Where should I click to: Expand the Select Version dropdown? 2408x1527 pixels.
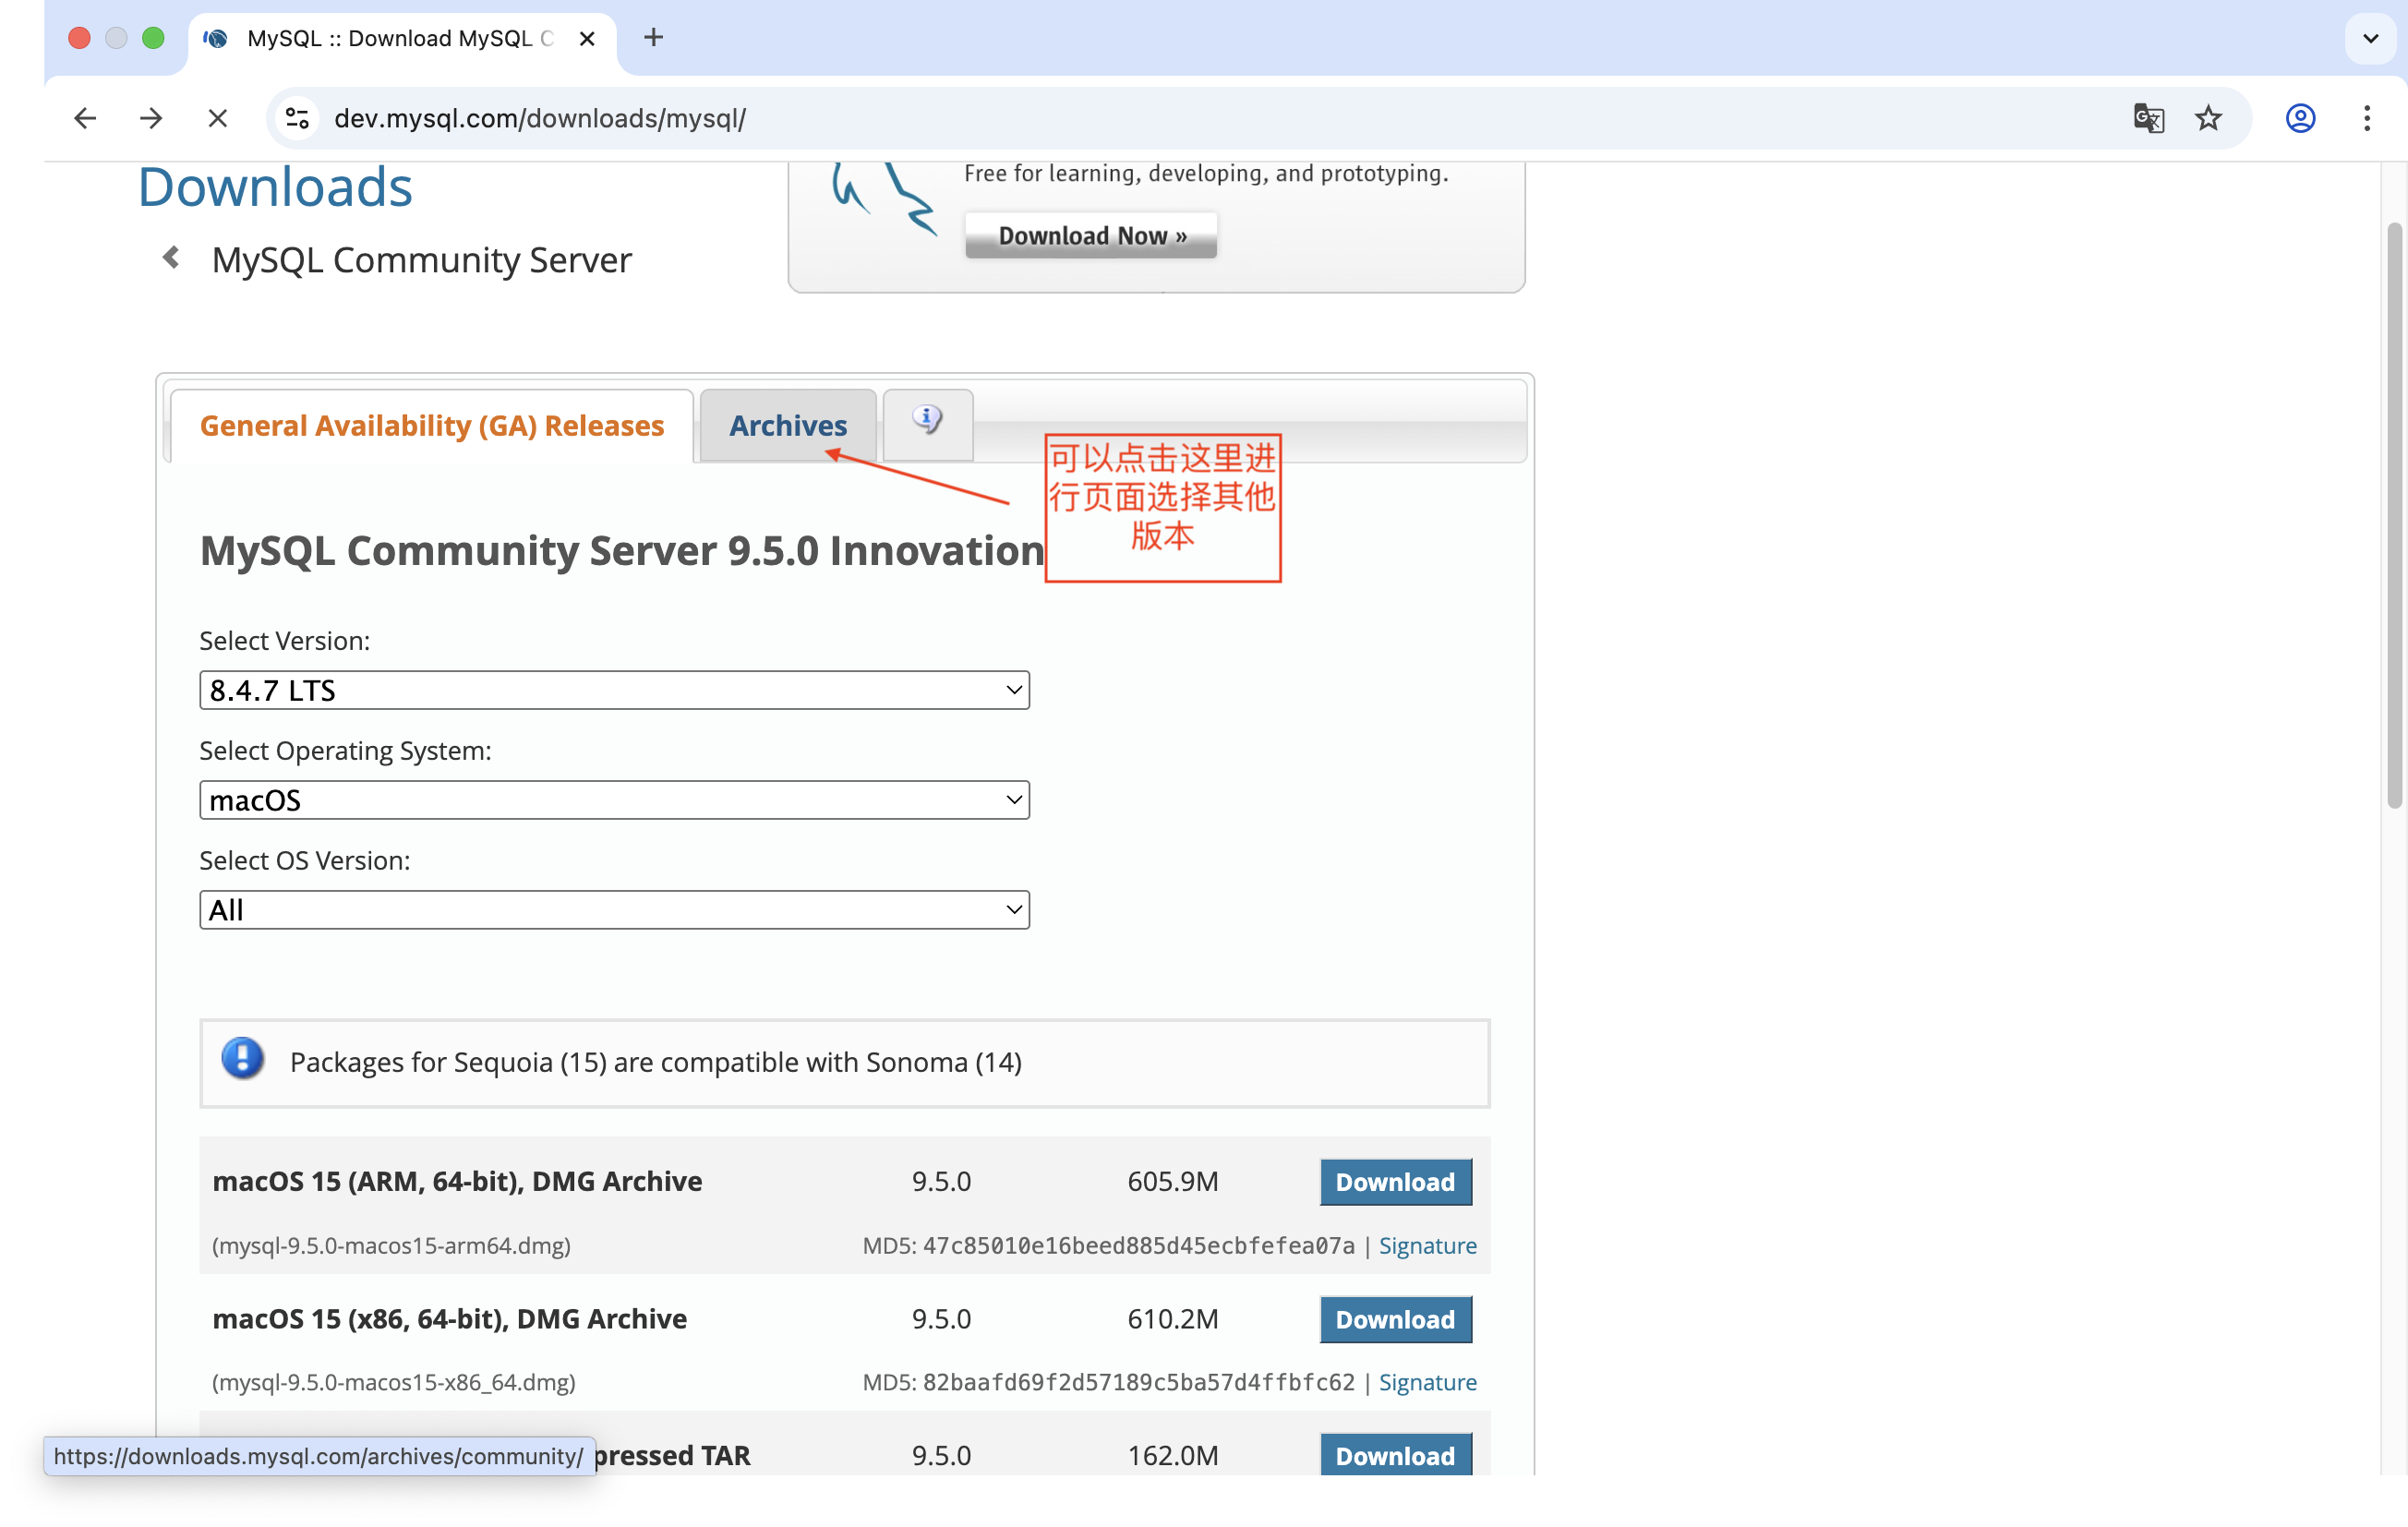[614, 690]
